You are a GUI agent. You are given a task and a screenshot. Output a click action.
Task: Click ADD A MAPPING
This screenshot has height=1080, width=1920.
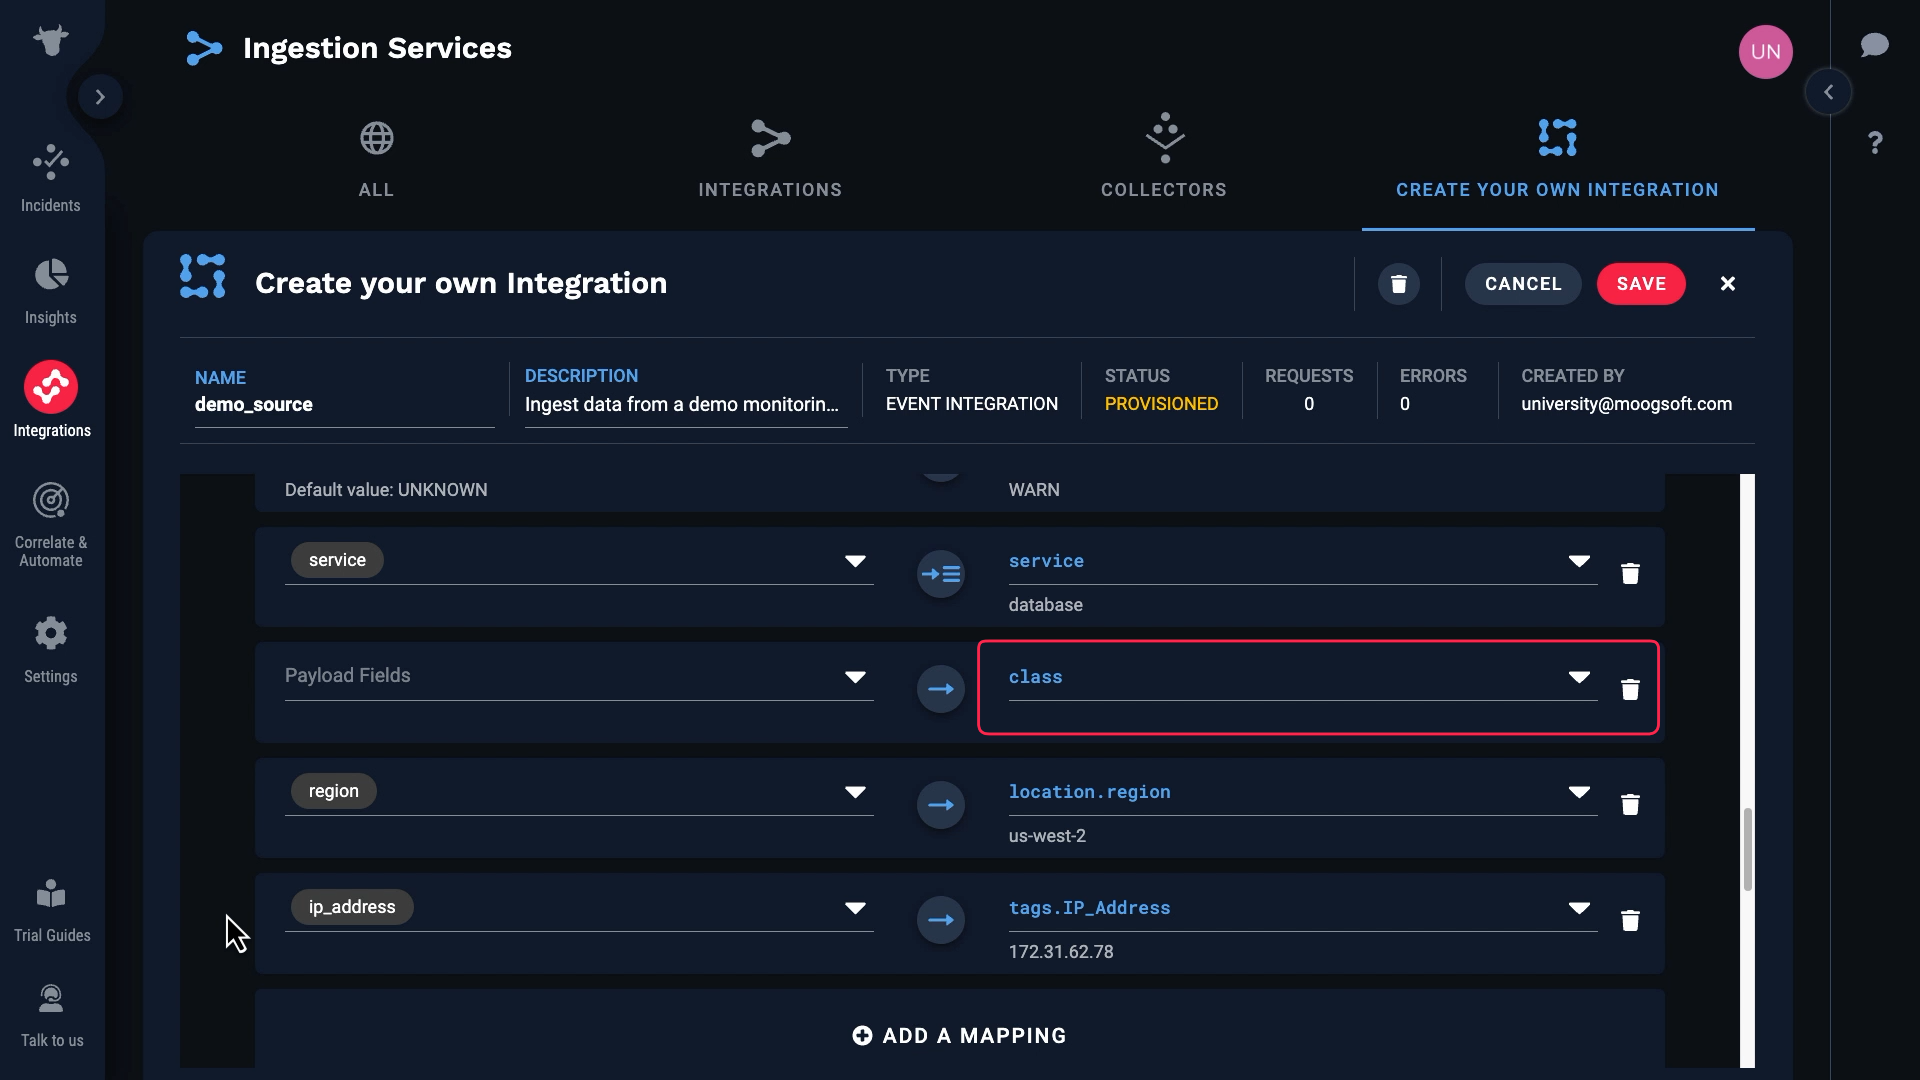[x=959, y=1036]
